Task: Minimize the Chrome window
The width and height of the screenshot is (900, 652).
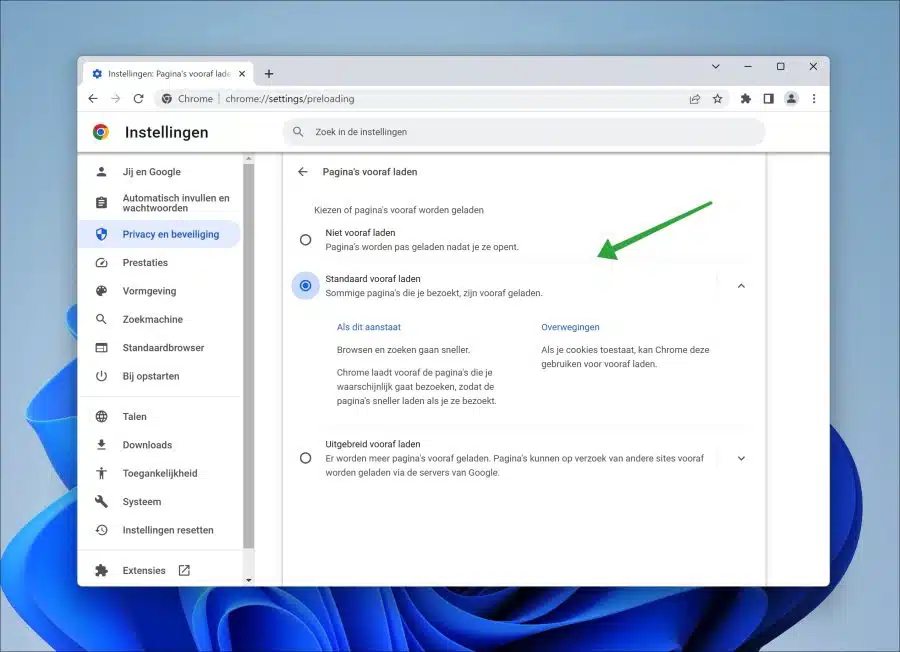Action: [x=748, y=67]
